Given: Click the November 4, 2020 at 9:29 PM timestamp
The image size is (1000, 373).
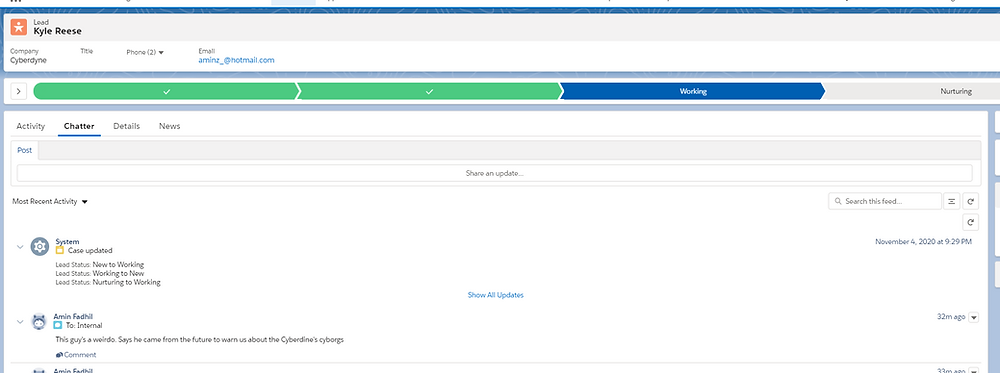Looking at the screenshot, I should [923, 242].
